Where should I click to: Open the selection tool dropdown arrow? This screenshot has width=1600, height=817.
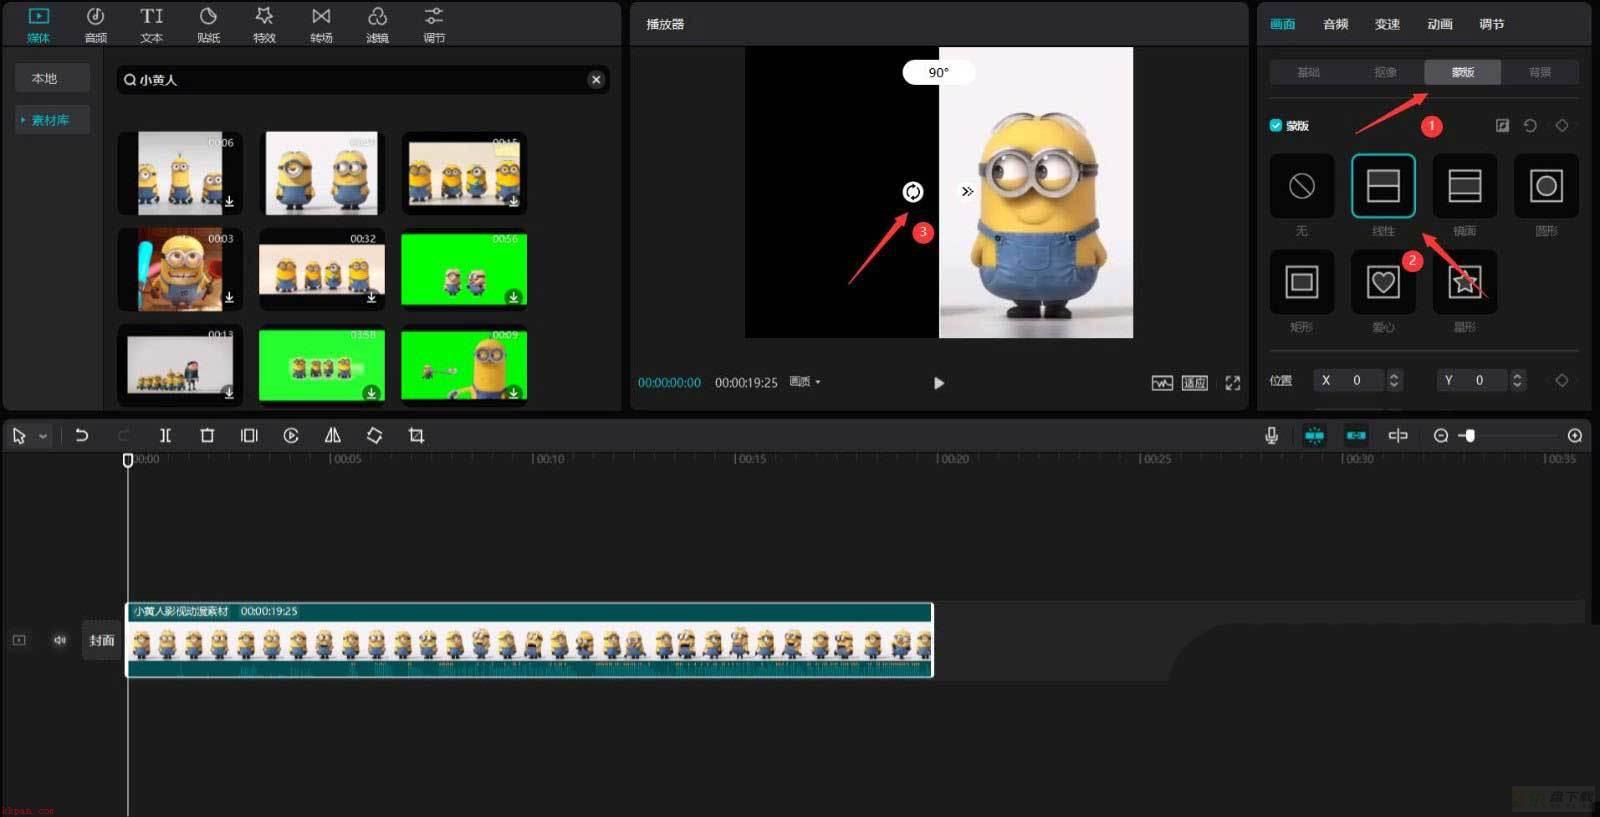tap(43, 436)
